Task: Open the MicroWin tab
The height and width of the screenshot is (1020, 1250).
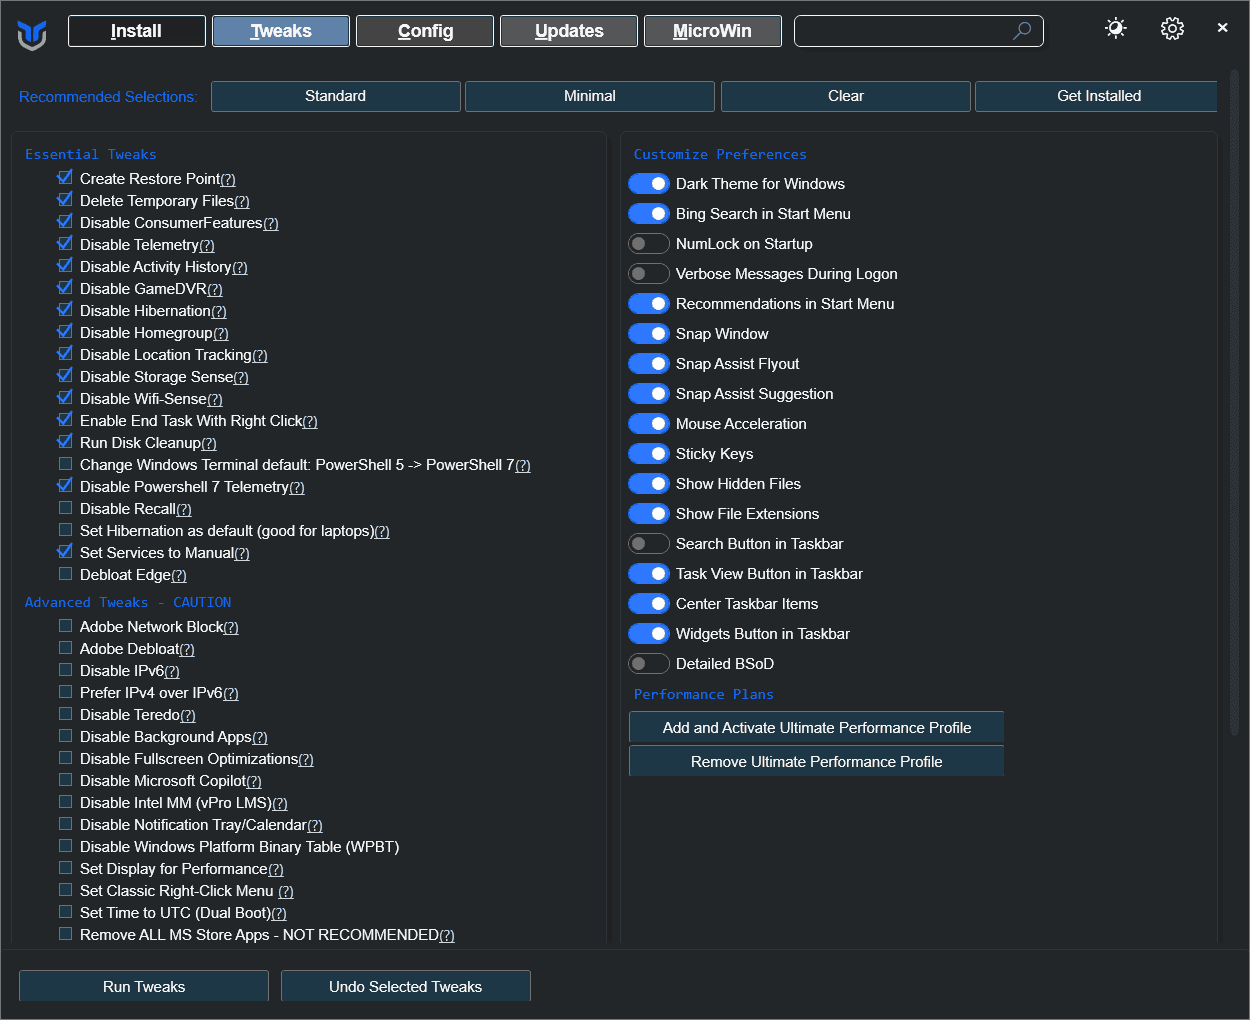Action: (x=712, y=31)
